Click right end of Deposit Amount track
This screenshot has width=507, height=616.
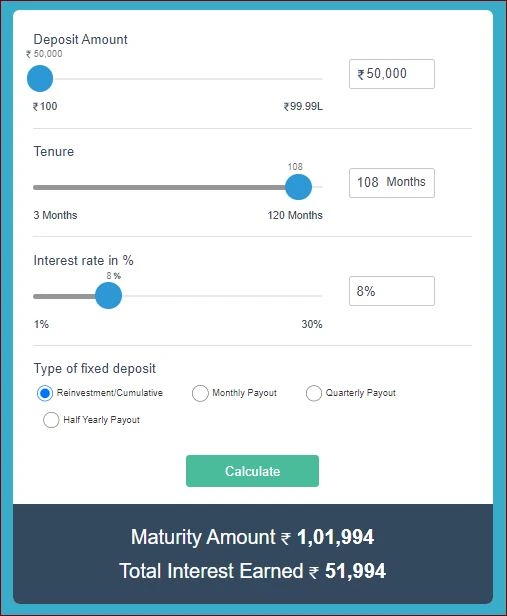tap(320, 79)
